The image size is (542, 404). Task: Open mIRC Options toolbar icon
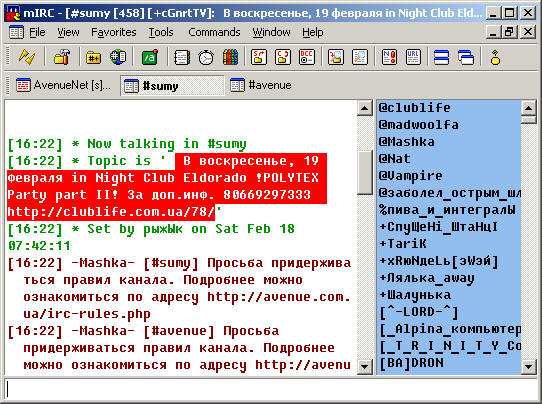62,57
